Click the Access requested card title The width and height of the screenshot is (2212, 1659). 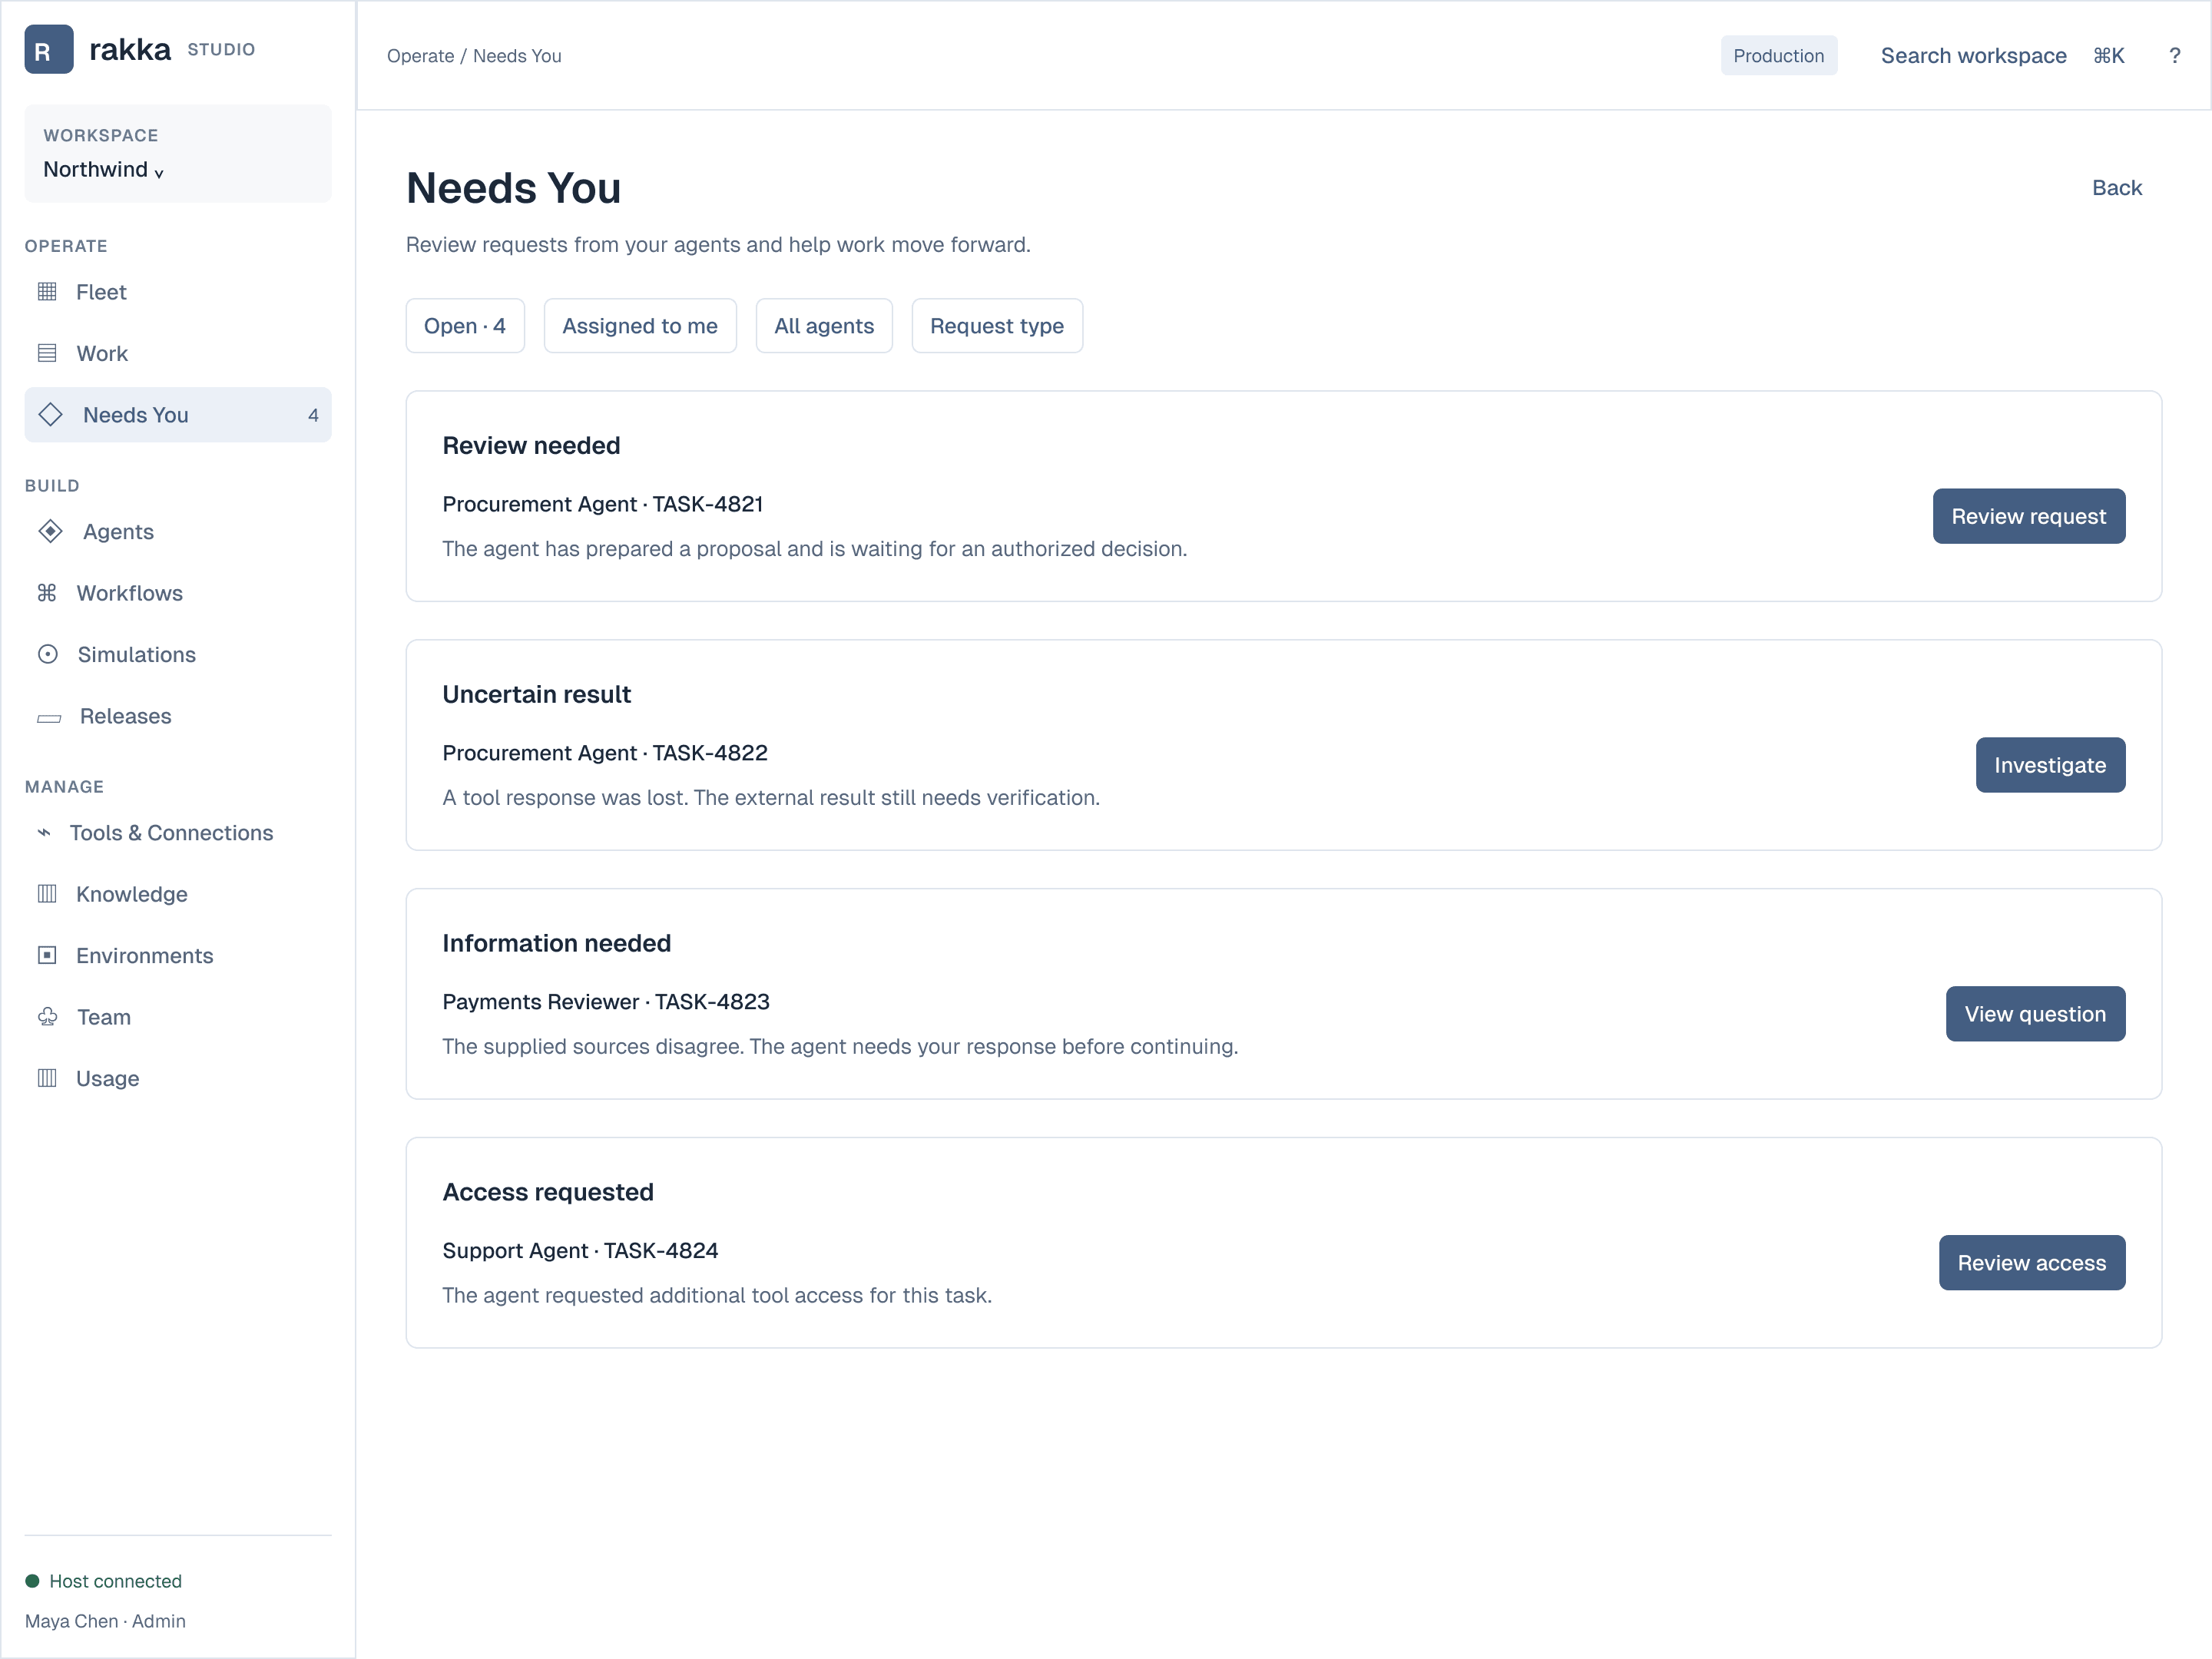click(x=548, y=1192)
